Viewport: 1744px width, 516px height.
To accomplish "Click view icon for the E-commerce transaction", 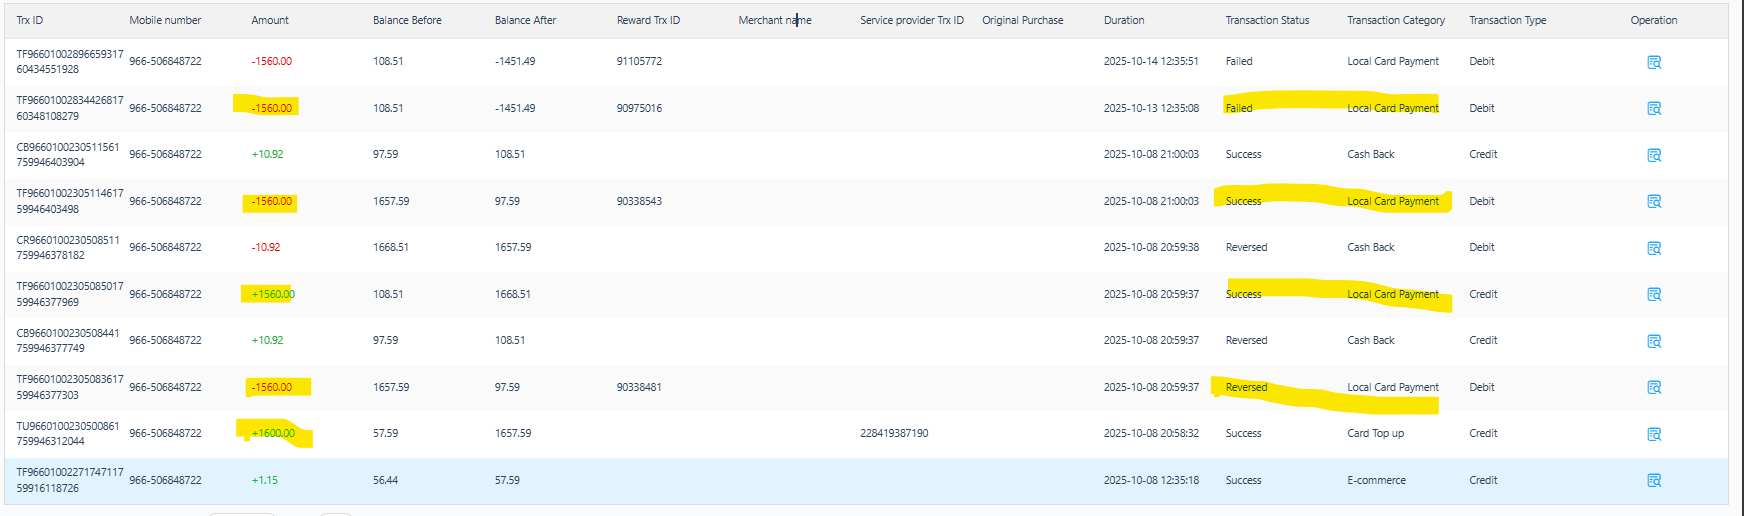I will 1653,481.
